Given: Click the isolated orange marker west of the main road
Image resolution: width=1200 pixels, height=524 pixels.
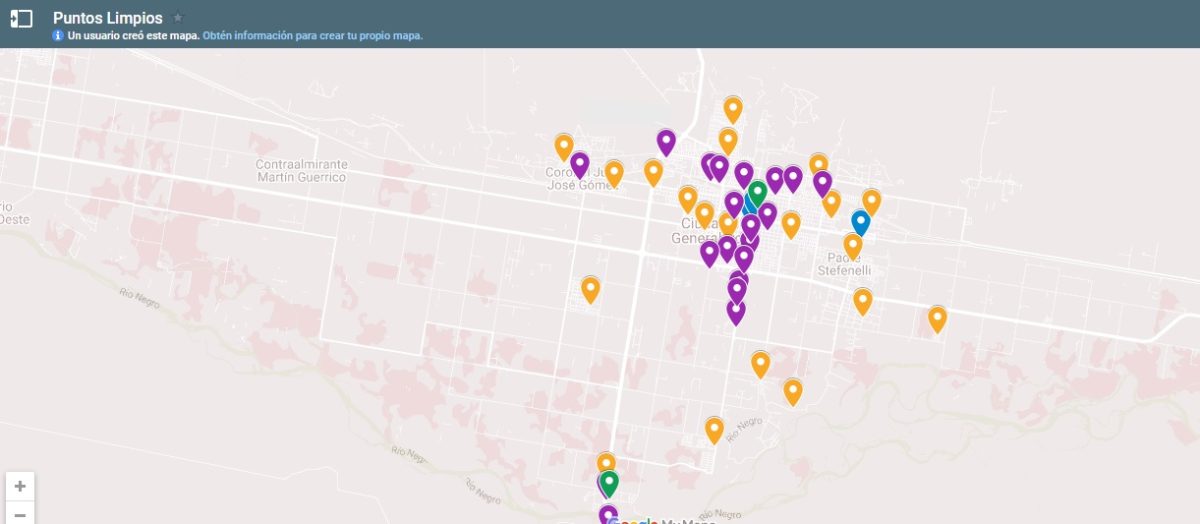Looking at the screenshot, I should (x=590, y=289).
